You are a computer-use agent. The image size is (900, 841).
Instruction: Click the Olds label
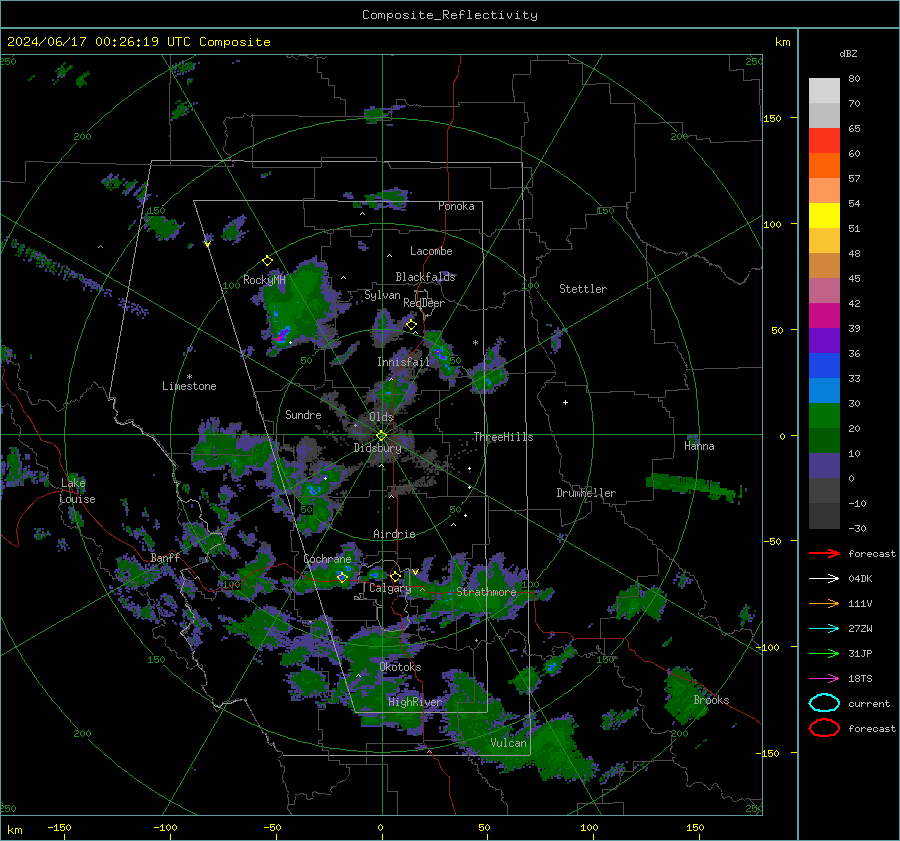(381, 417)
